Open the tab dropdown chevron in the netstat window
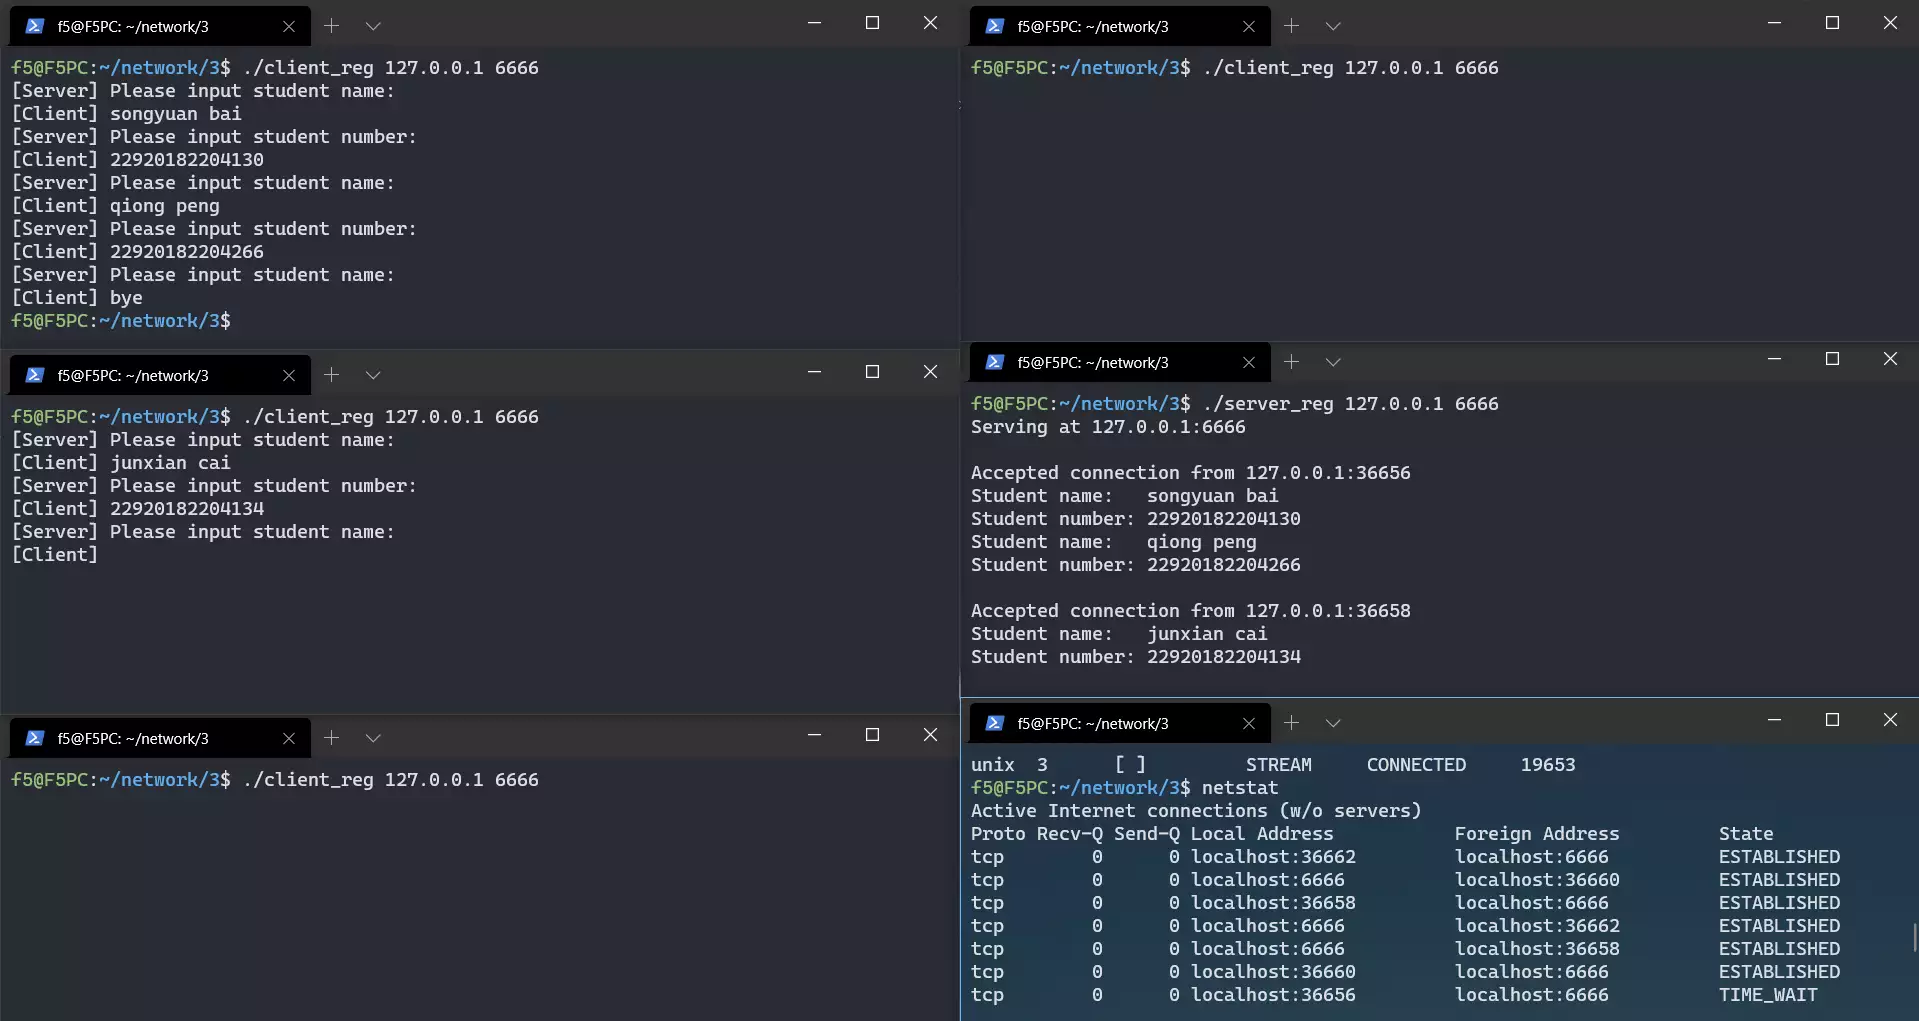This screenshot has height=1021, width=1919. 1333,723
